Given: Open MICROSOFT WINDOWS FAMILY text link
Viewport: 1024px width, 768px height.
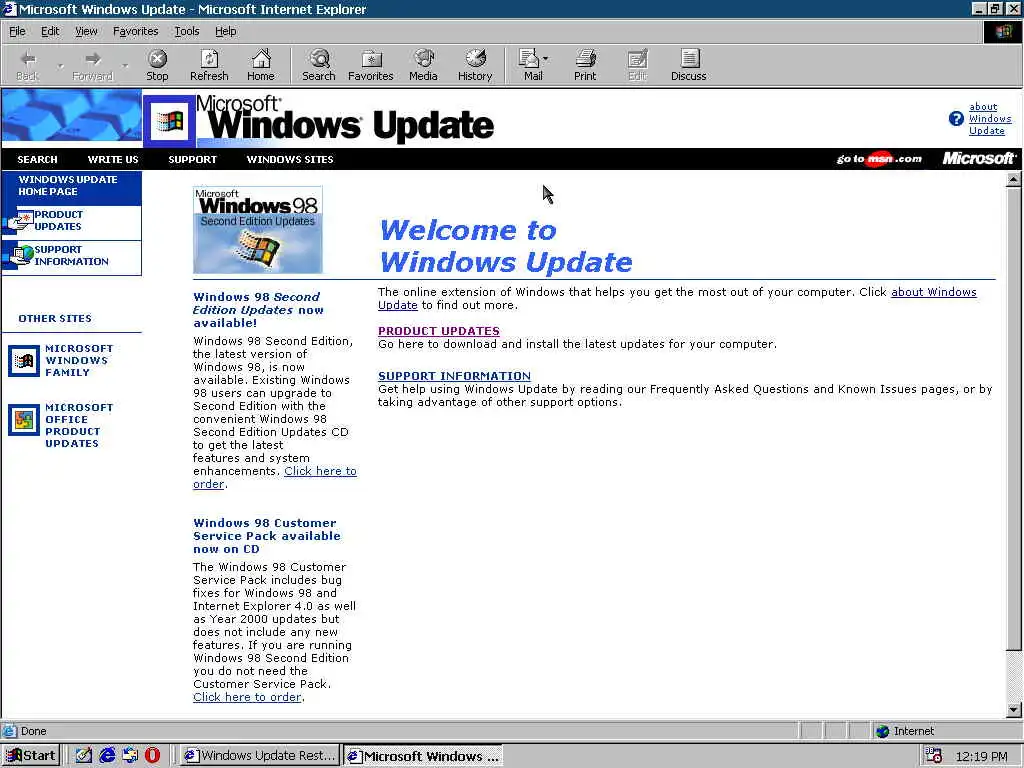Looking at the screenshot, I should pos(78,360).
